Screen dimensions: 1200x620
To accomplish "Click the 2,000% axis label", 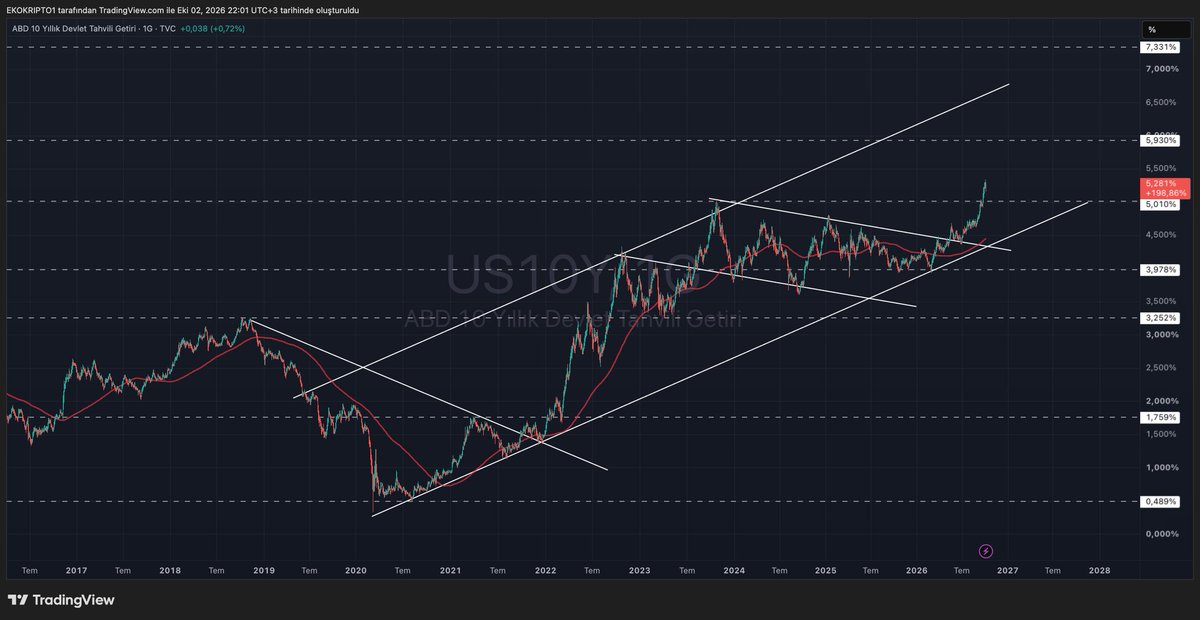I will point(1162,401).
